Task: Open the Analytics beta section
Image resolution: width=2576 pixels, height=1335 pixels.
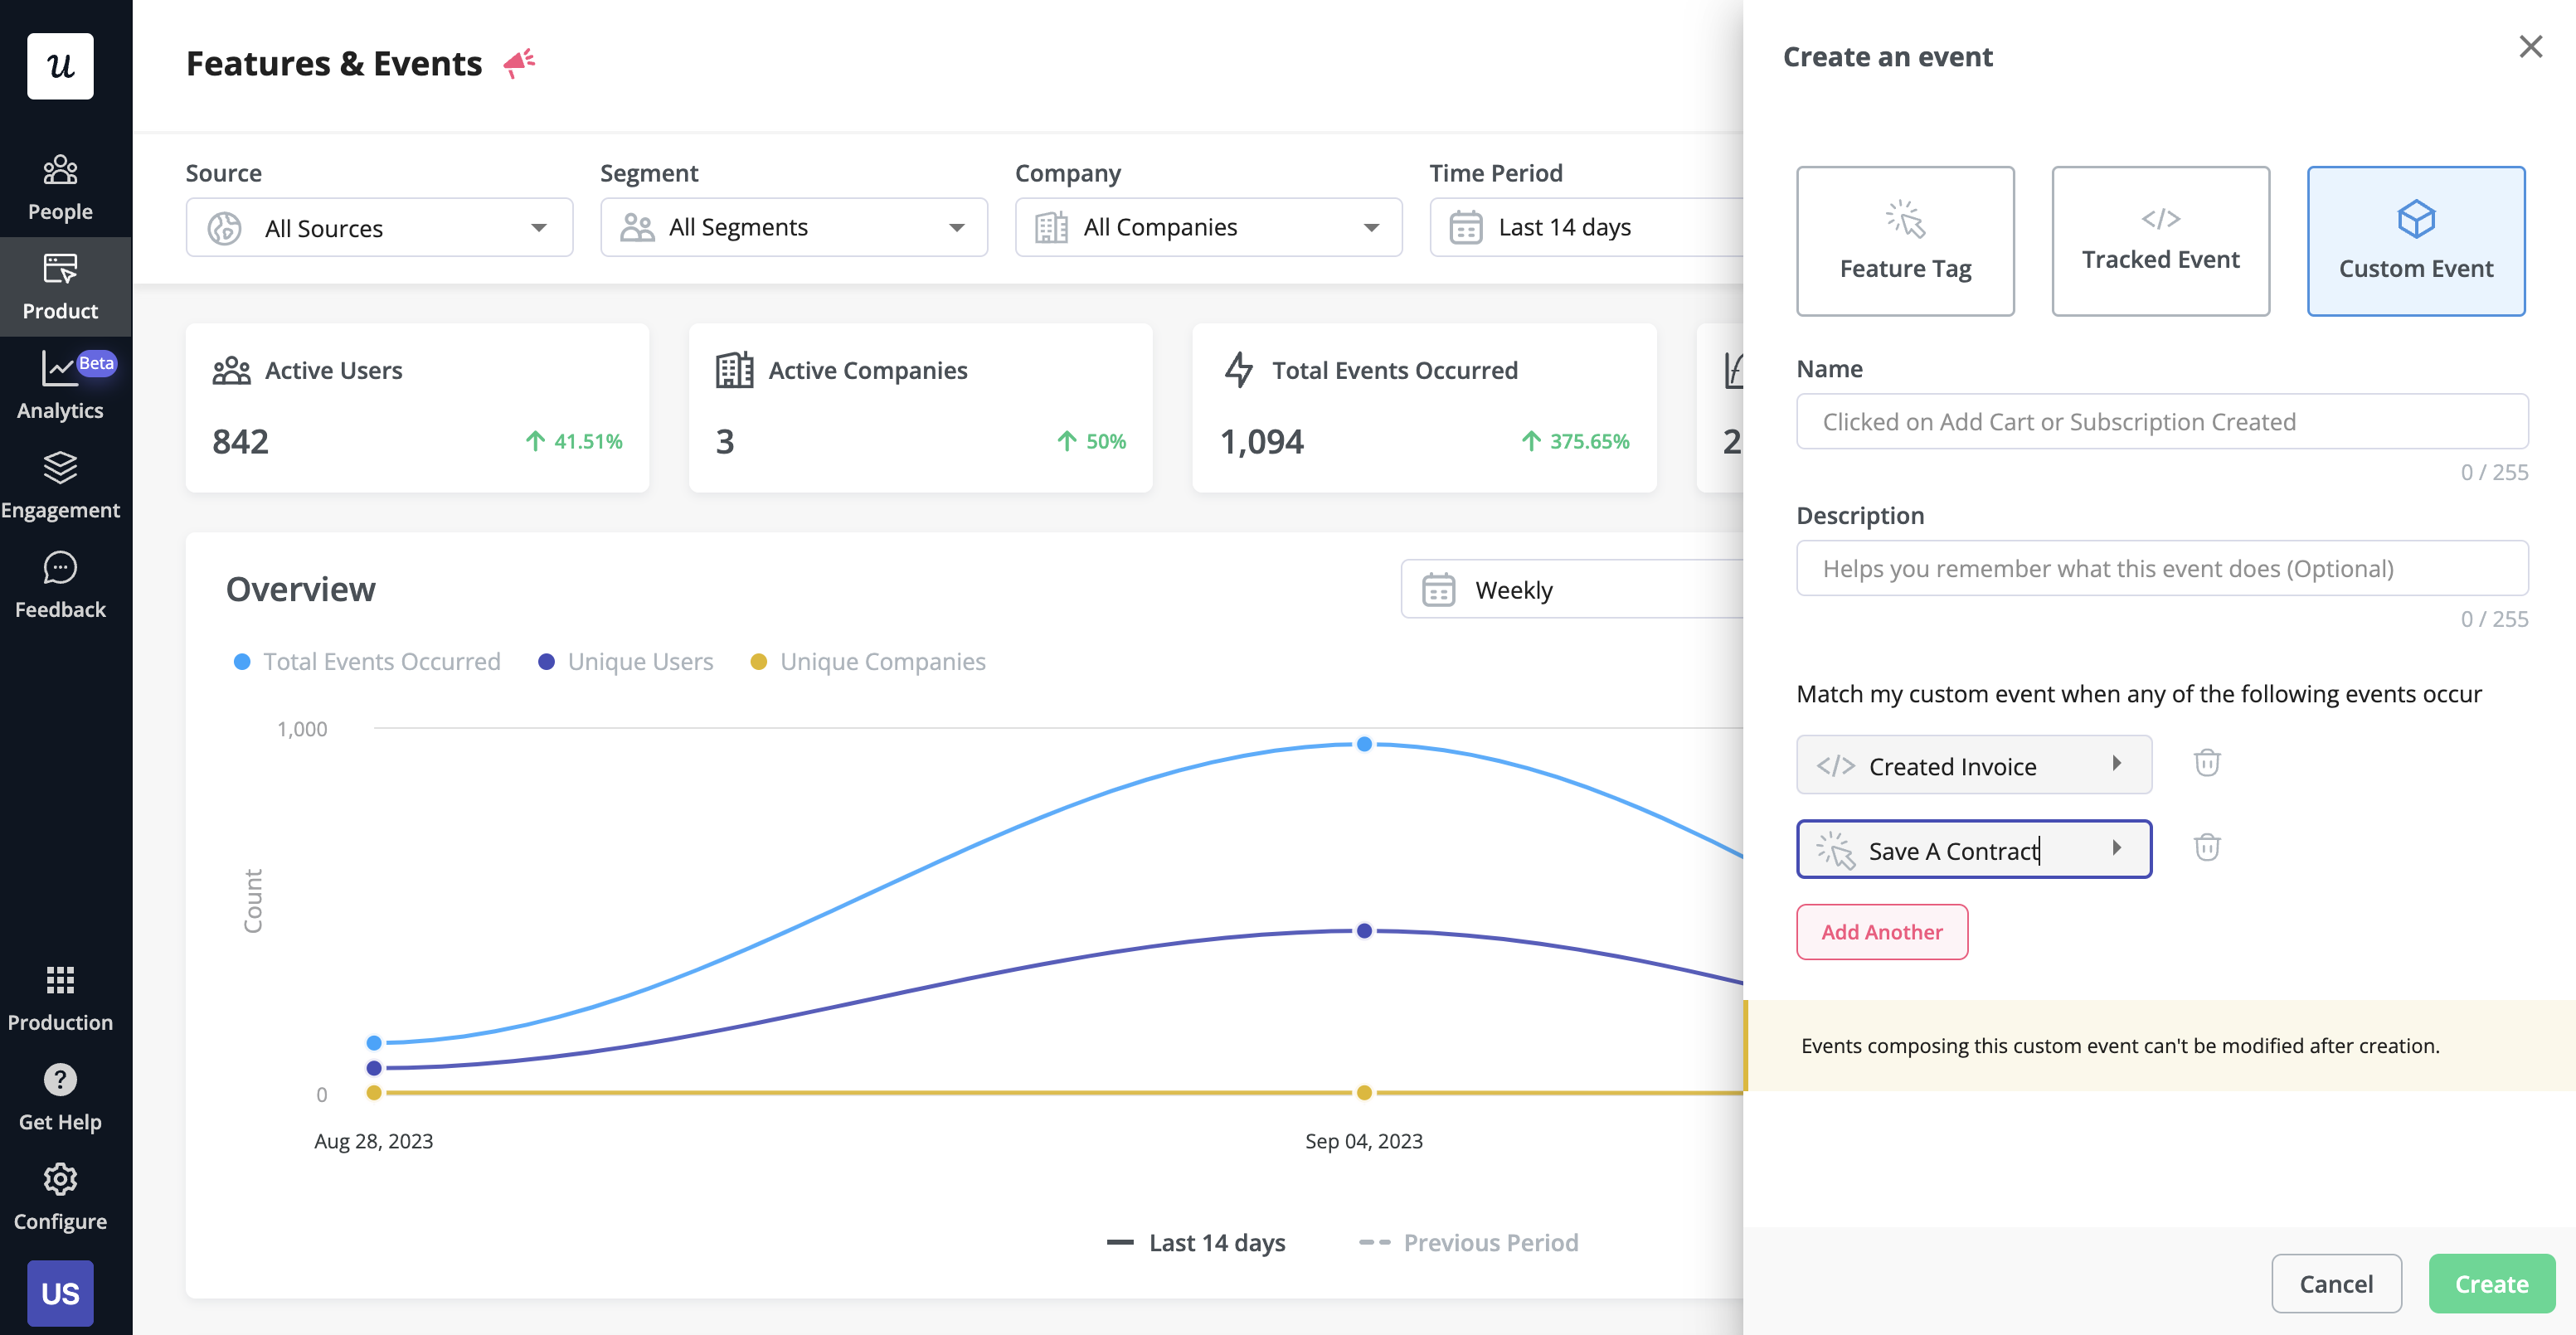Action: 60,386
